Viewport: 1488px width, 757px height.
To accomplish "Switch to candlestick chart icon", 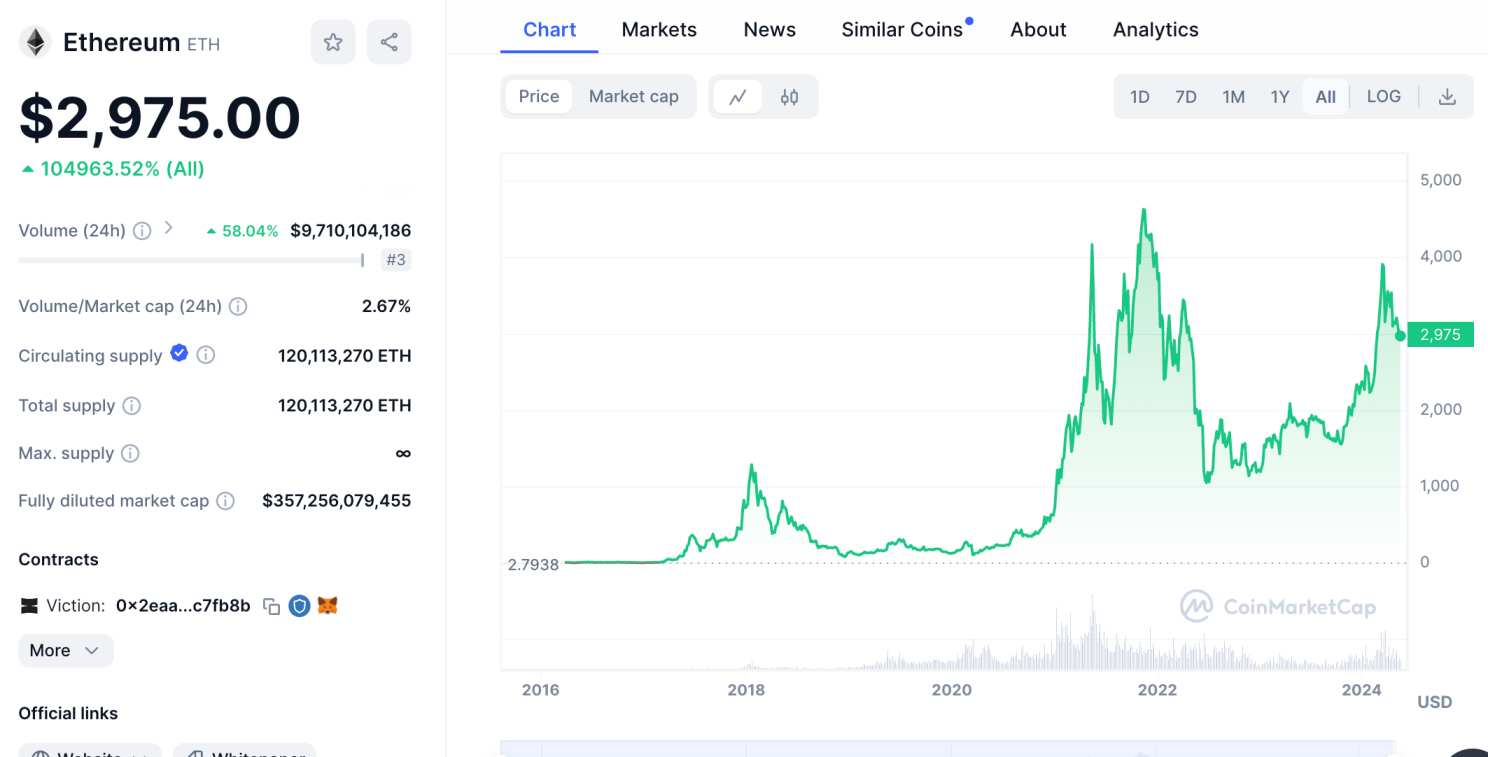I will point(790,97).
